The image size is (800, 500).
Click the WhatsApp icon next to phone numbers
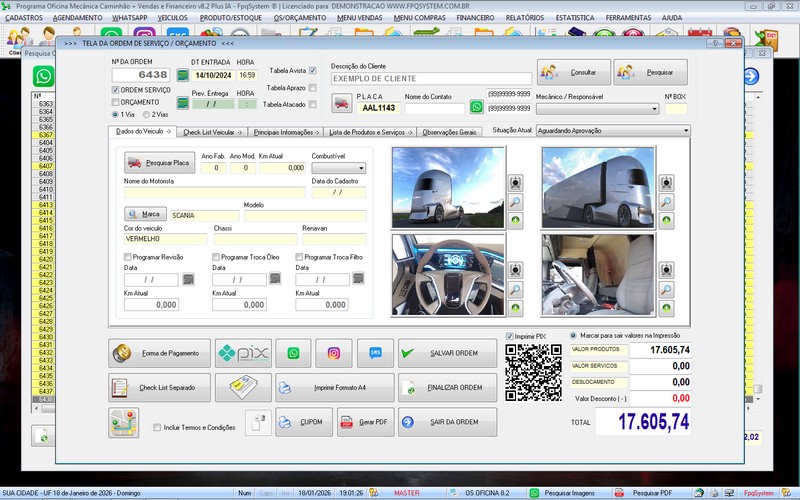tap(477, 107)
